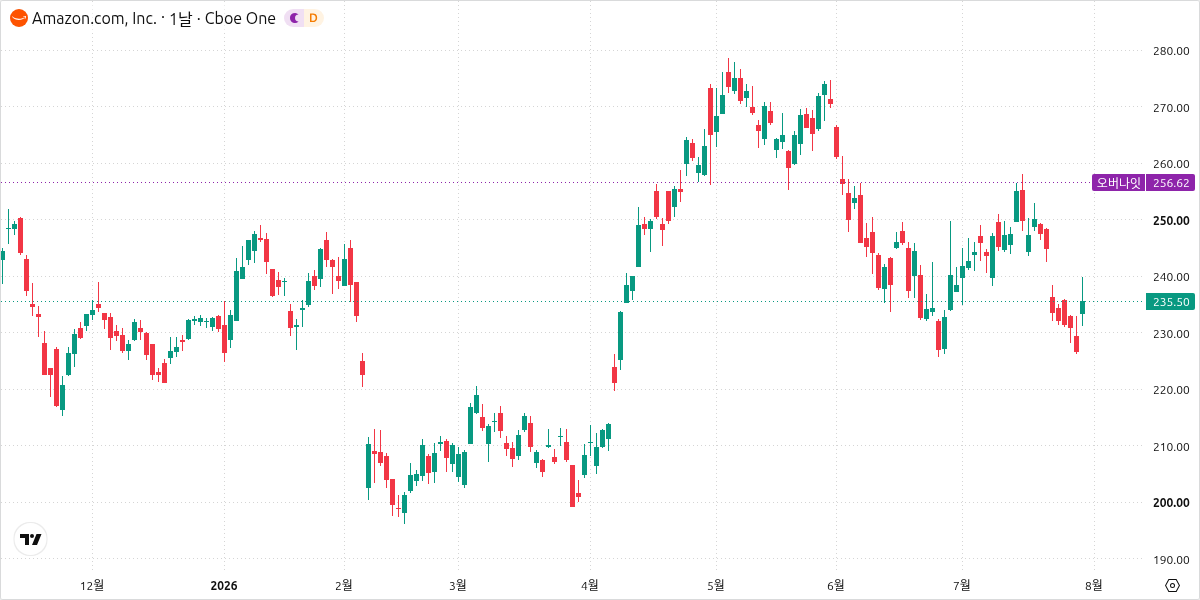Click the 7월 time axis label
This screenshot has height=600, width=1200.
(962, 585)
